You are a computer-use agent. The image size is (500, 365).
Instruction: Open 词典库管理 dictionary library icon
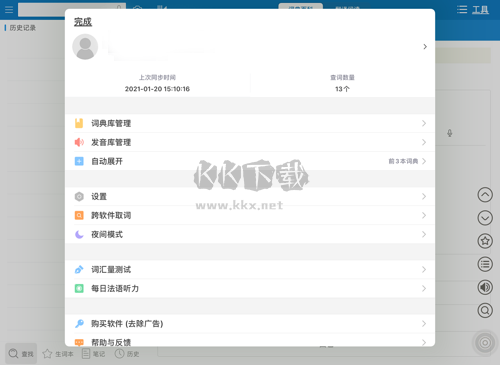79,123
